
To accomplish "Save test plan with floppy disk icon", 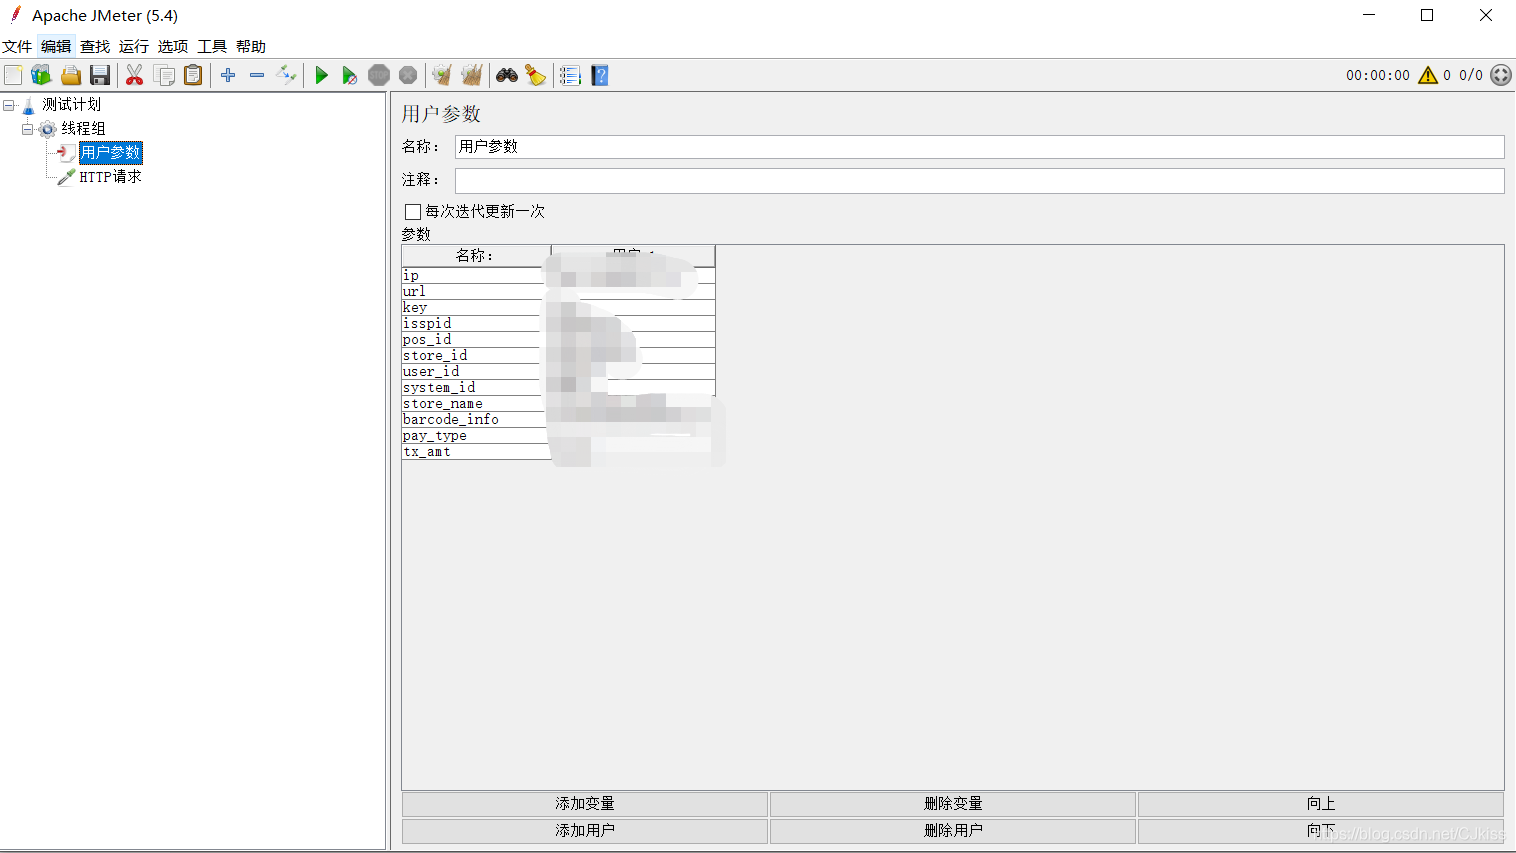I will coord(99,75).
